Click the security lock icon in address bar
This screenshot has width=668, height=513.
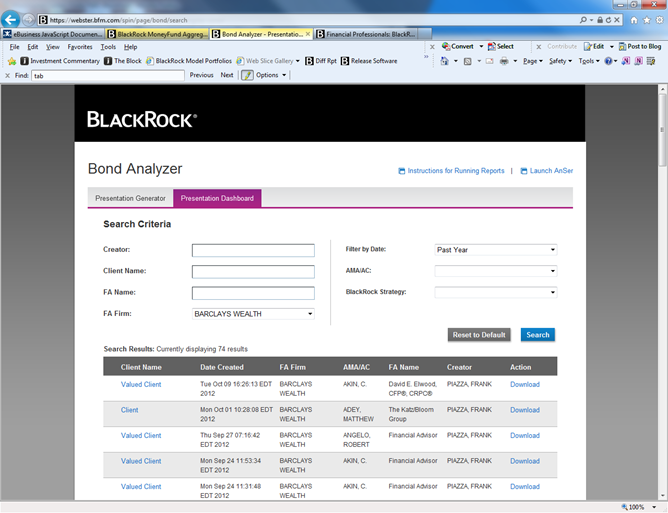point(600,20)
